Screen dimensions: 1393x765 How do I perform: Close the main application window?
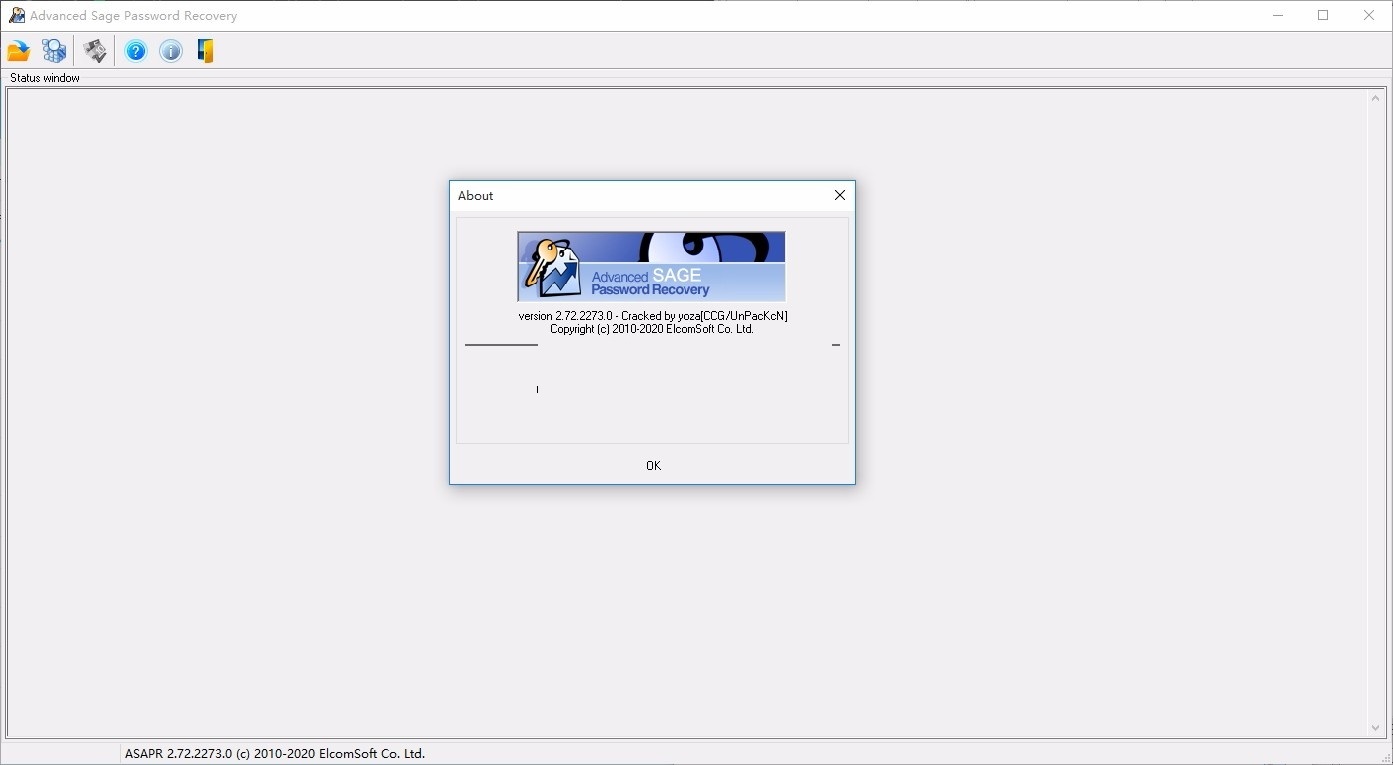tap(1369, 15)
